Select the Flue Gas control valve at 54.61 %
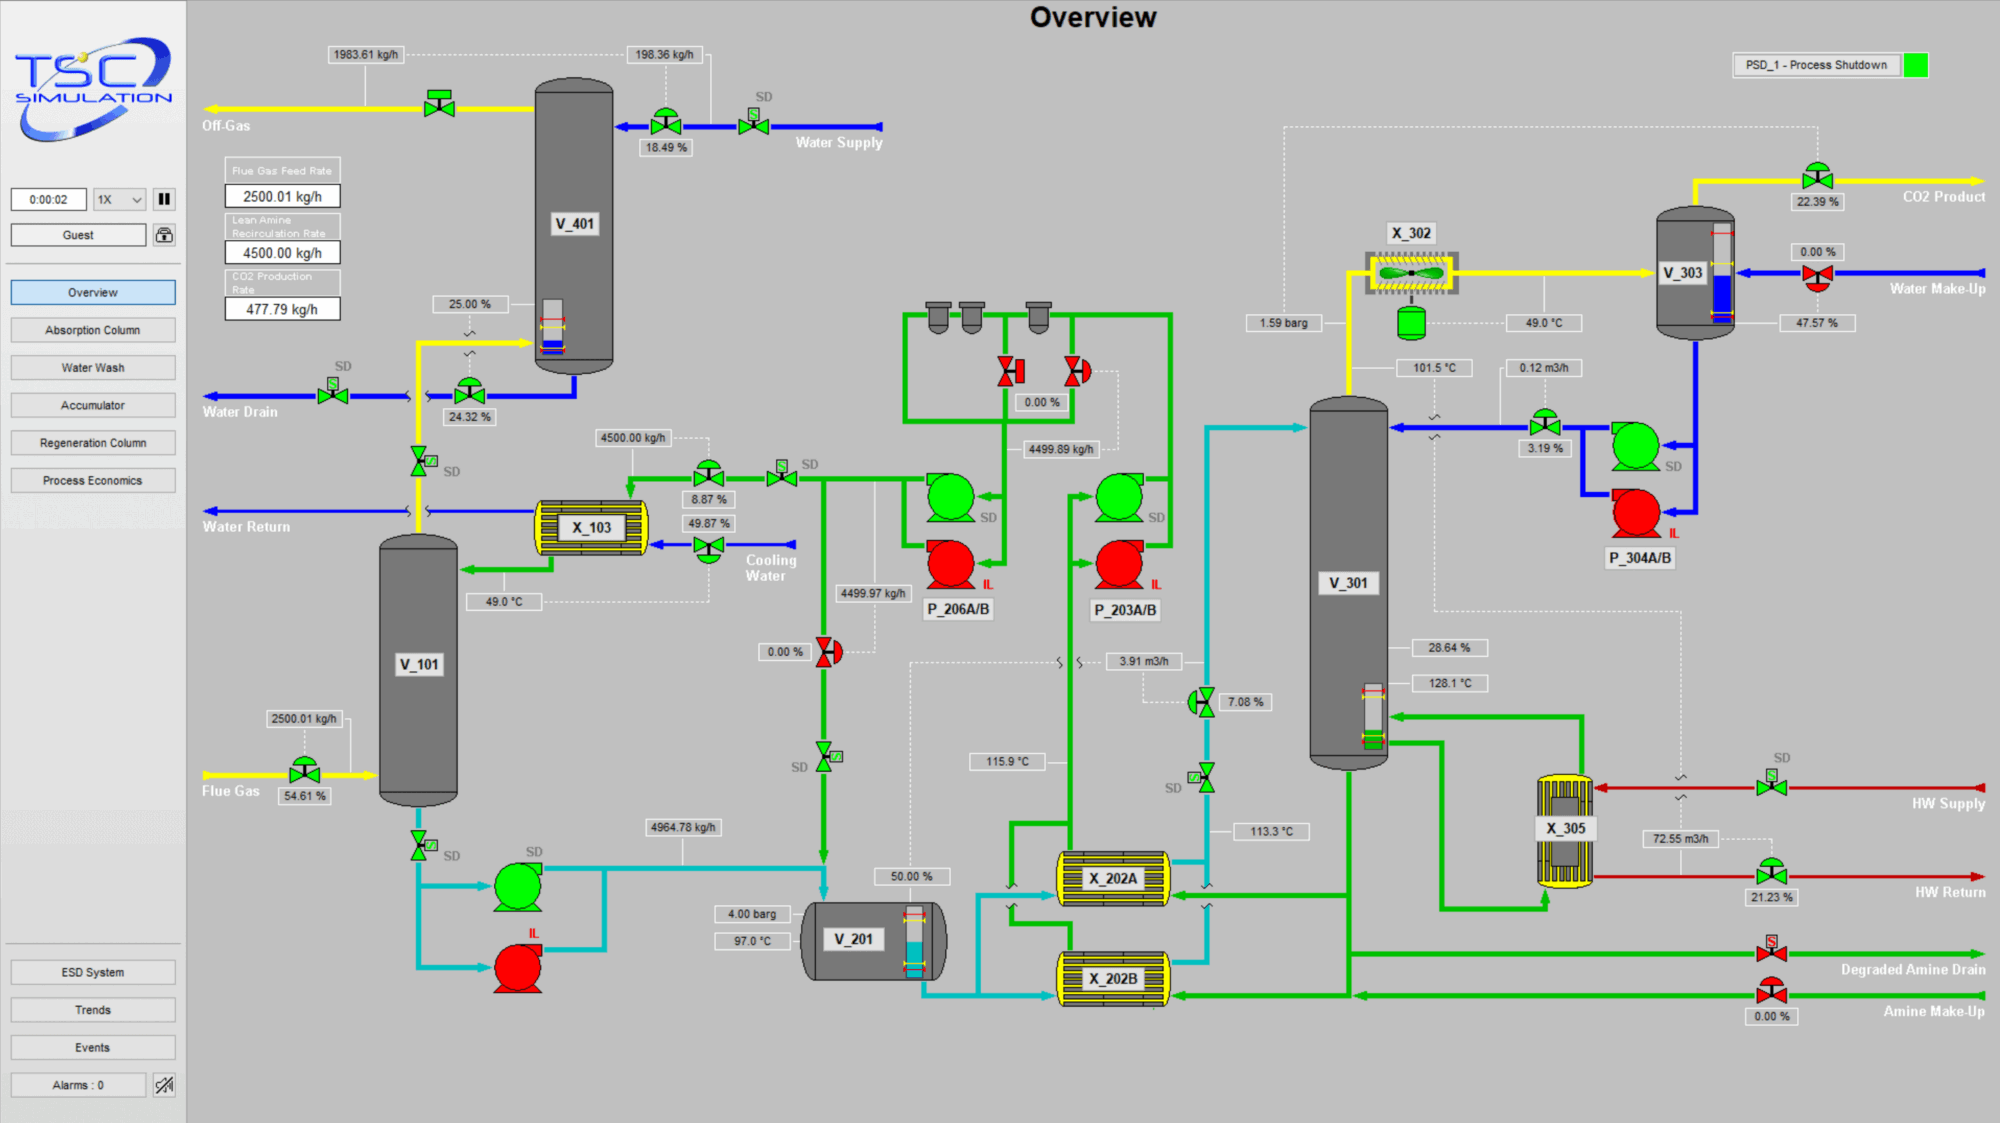This screenshot has width=2000, height=1123. click(x=305, y=770)
